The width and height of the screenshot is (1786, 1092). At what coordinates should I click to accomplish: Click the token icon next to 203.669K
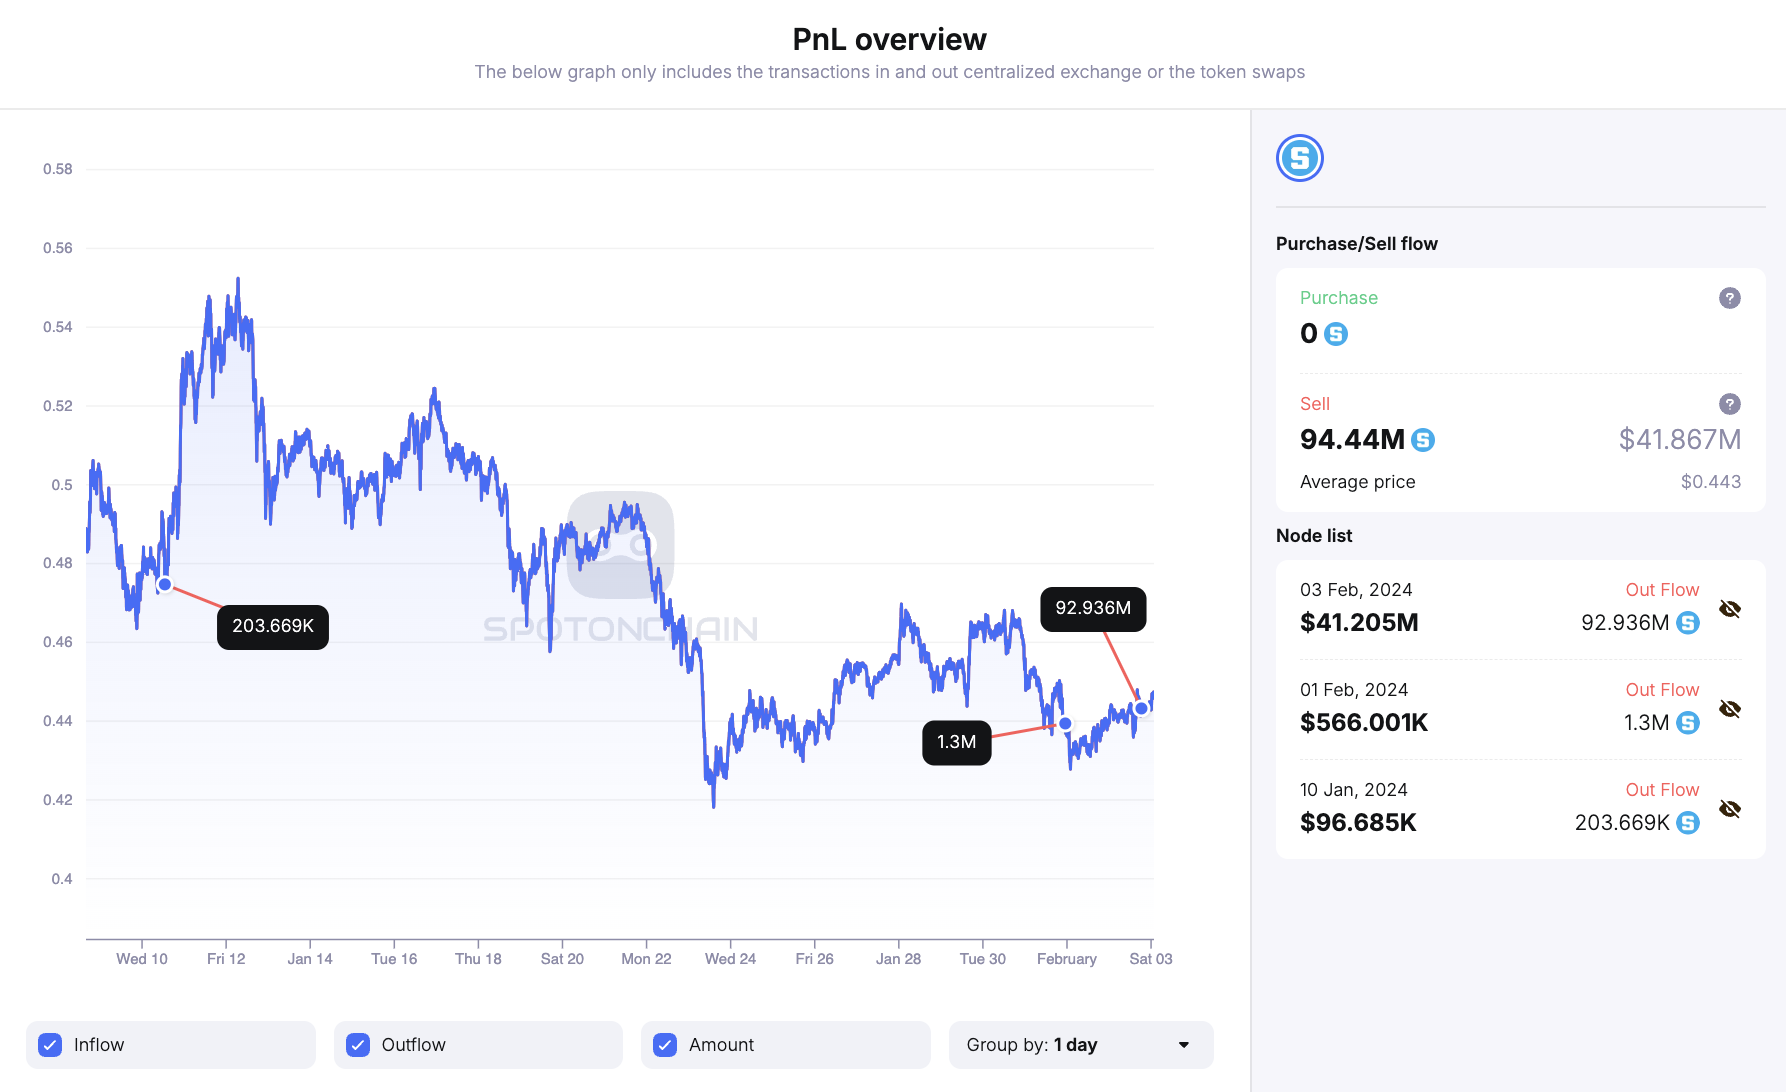1688,823
